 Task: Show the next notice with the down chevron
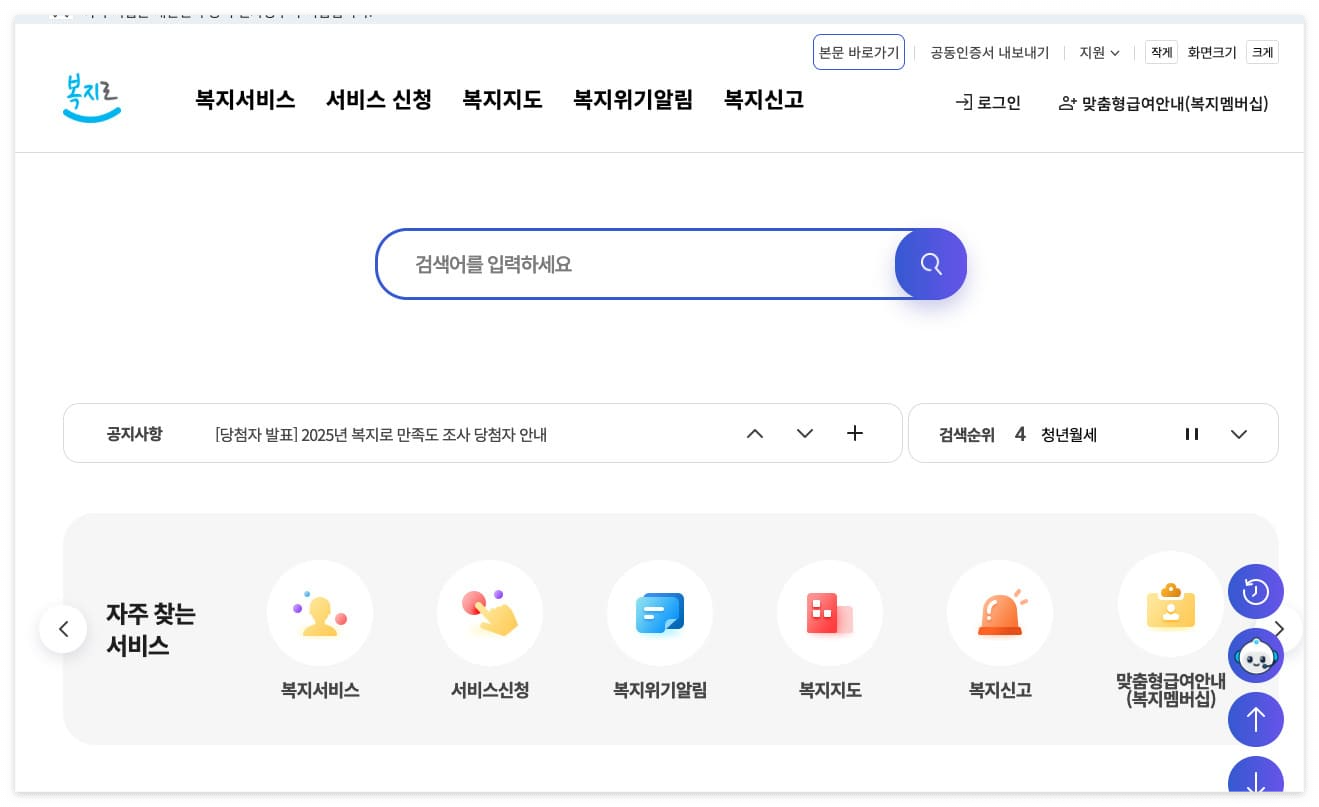pyautogui.click(x=805, y=433)
